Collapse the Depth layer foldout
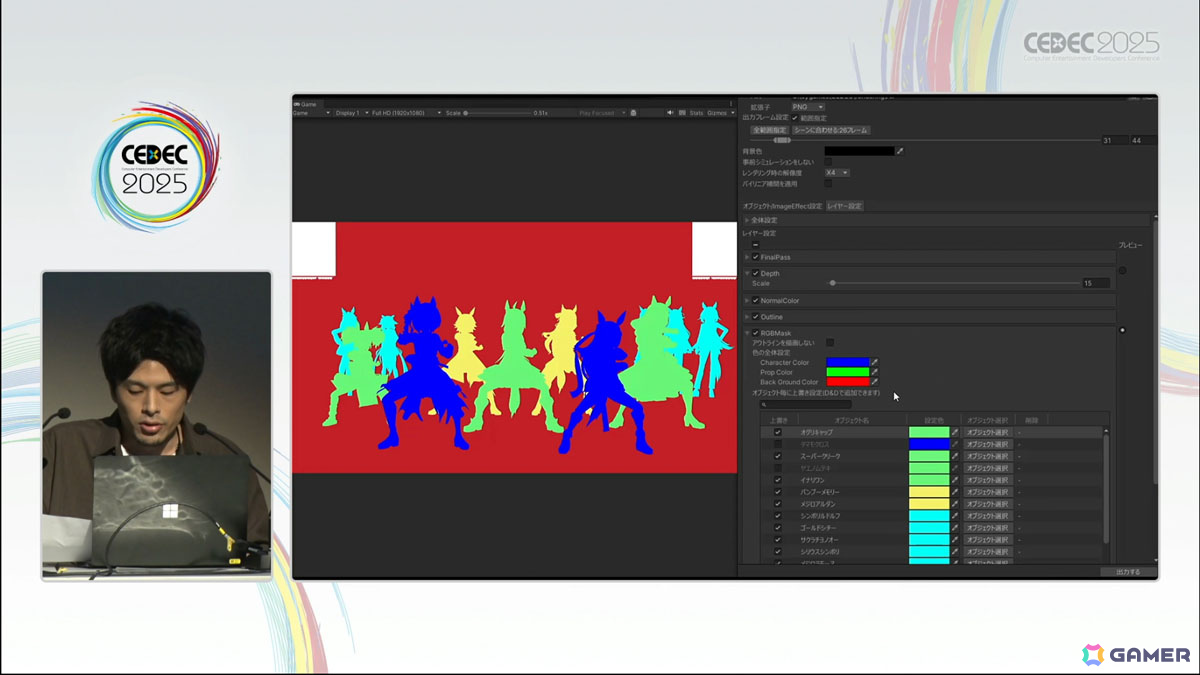The height and width of the screenshot is (675, 1200). 747,273
